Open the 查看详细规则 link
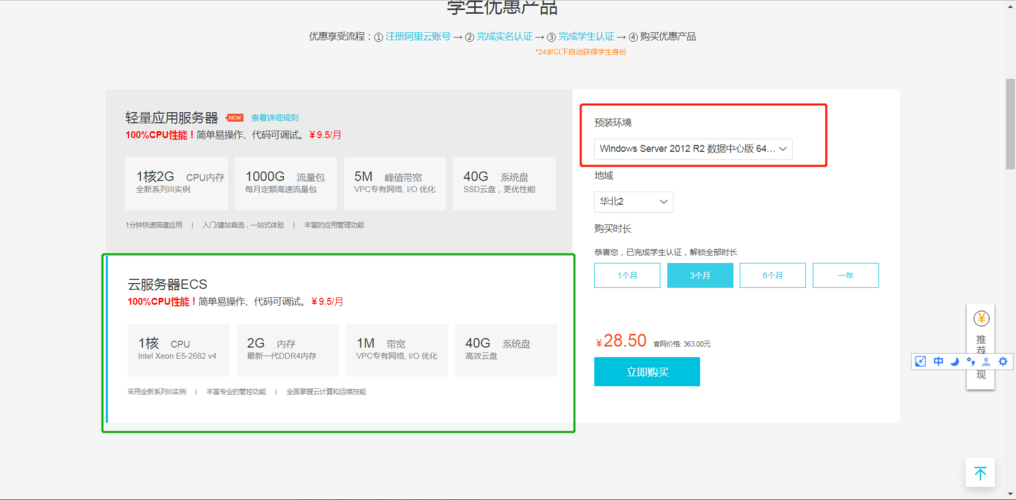This screenshot has height=500, width=1016. point(275,118)
